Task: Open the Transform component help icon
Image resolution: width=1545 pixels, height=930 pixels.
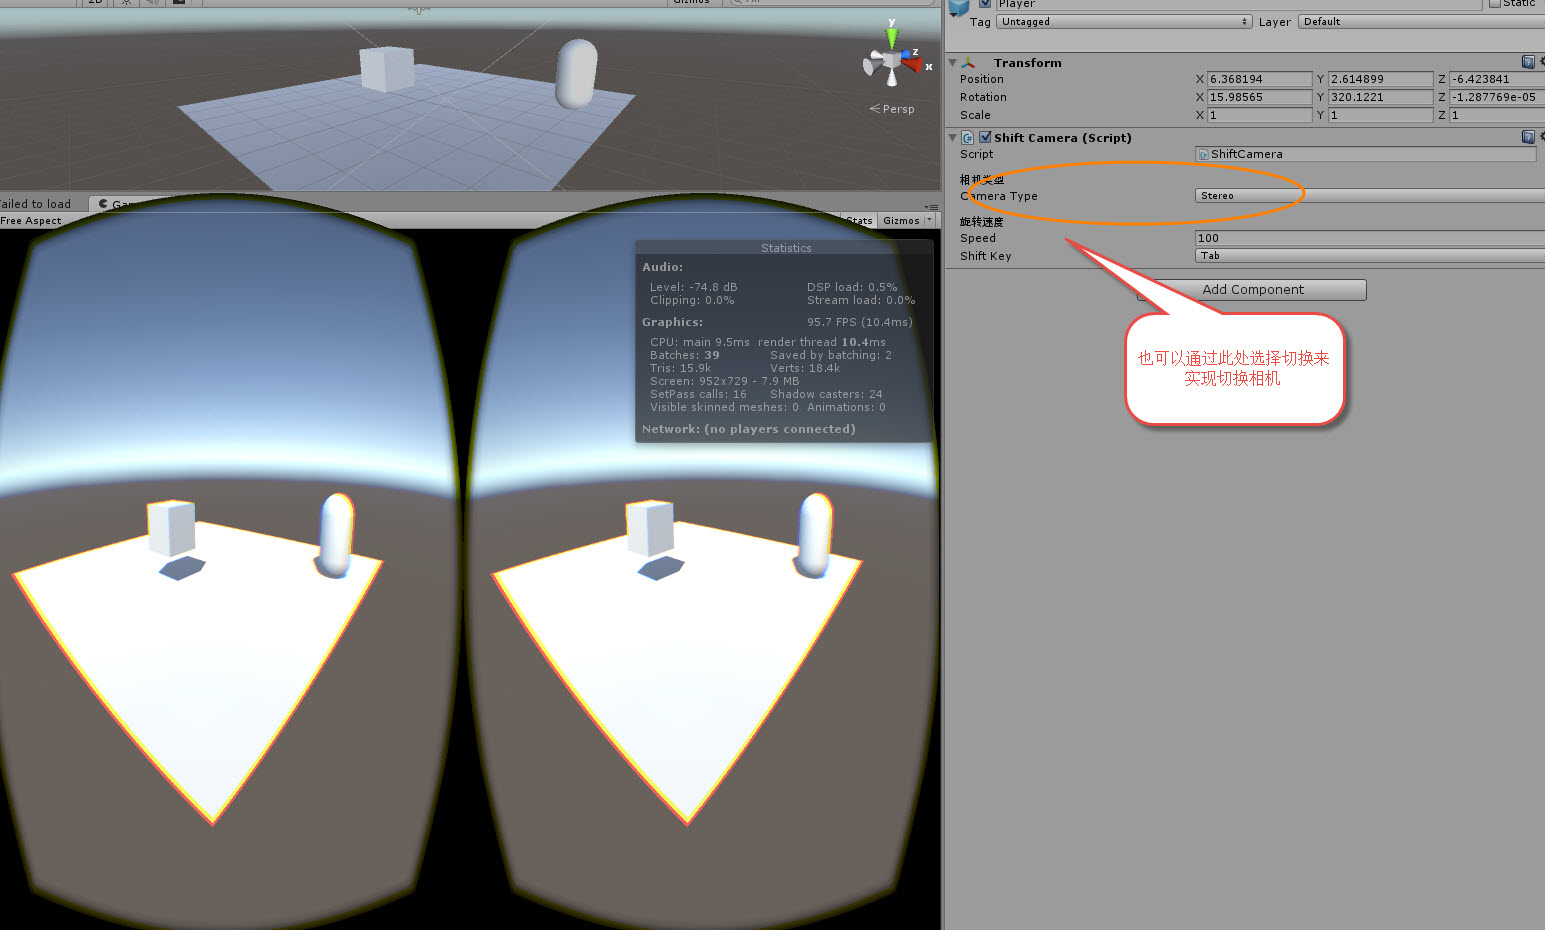Action: 1528,62
